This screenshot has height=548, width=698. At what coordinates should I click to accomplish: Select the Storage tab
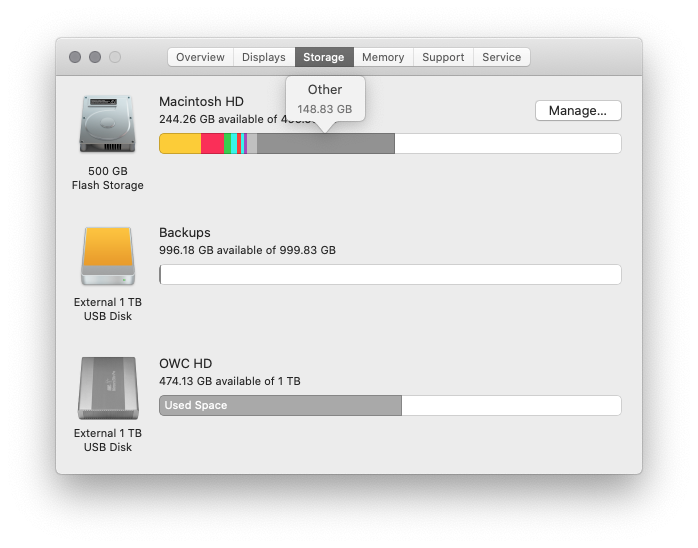point(324,57)
